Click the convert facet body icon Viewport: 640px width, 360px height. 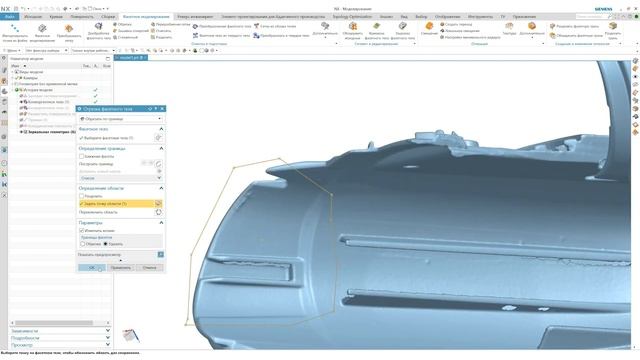click(x=196, y=26)
